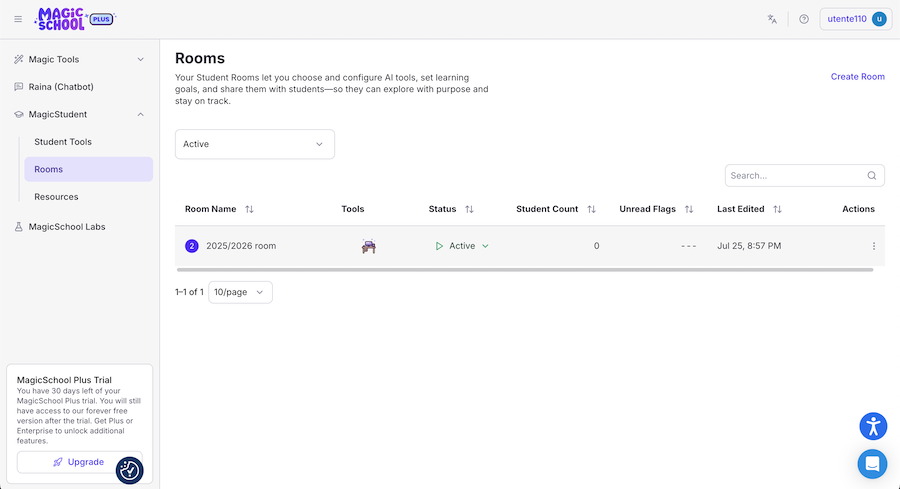Sort by Room Name arrows icon

tap(249, 209)
